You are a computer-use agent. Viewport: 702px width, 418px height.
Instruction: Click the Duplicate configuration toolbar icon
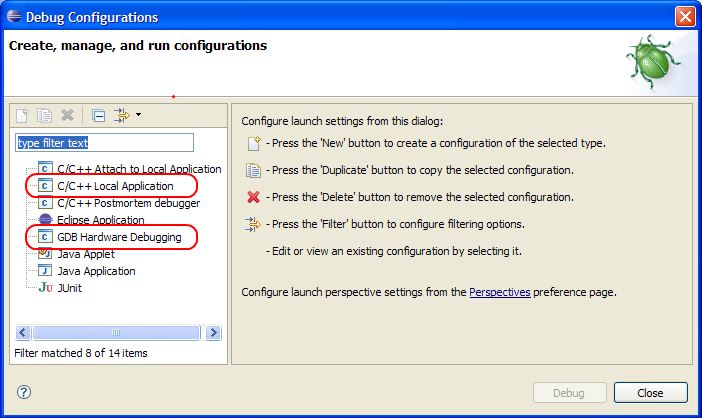(44, 115)
